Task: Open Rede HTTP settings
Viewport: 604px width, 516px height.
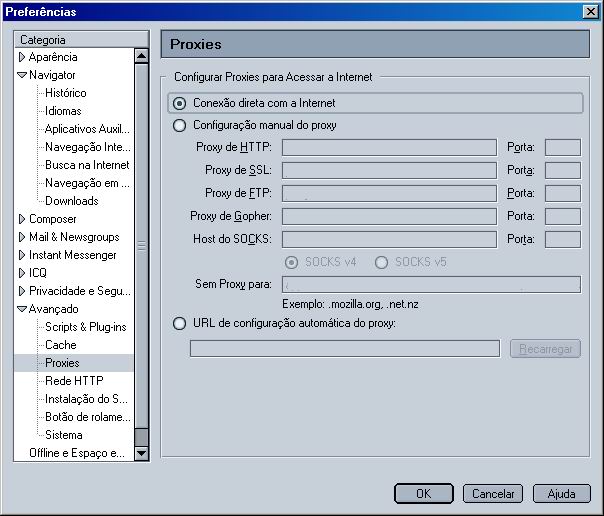Action: click(74, 381)
